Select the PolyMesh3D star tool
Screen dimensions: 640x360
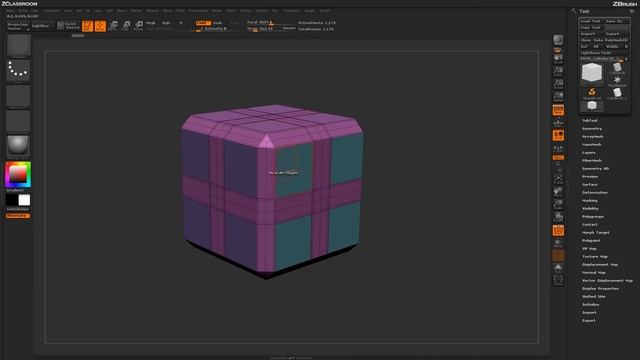[x=617, y=81]
